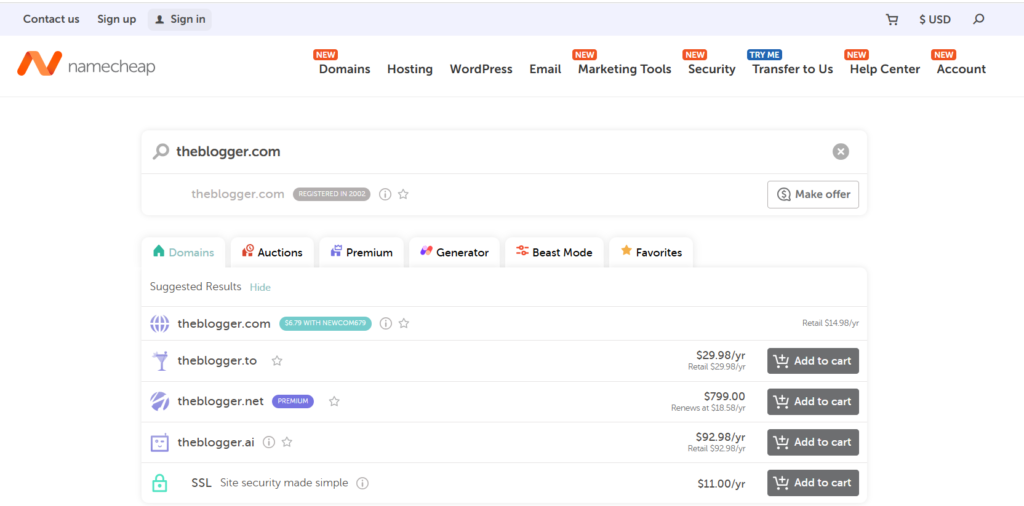Open the Email menu

pos(545,69)
